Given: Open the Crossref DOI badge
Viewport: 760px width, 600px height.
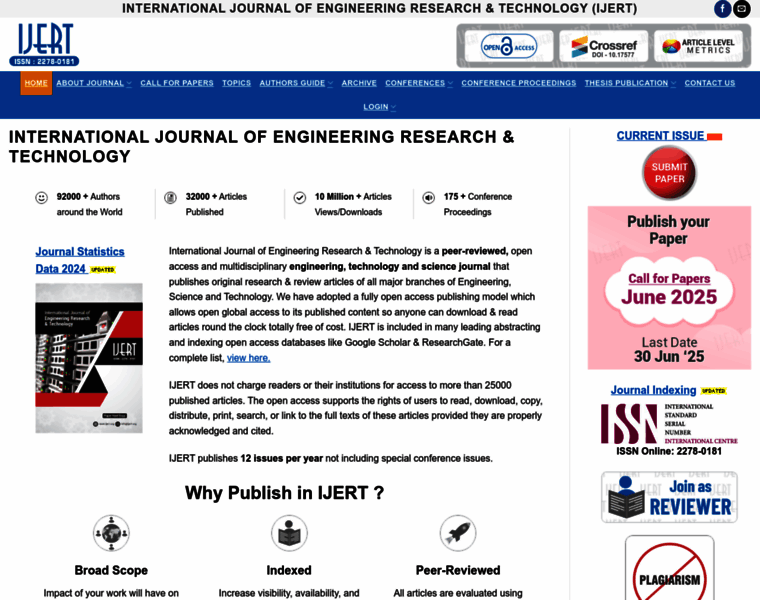Looking at the screenshot, I should pyautogui.click(x=603, y=47).
